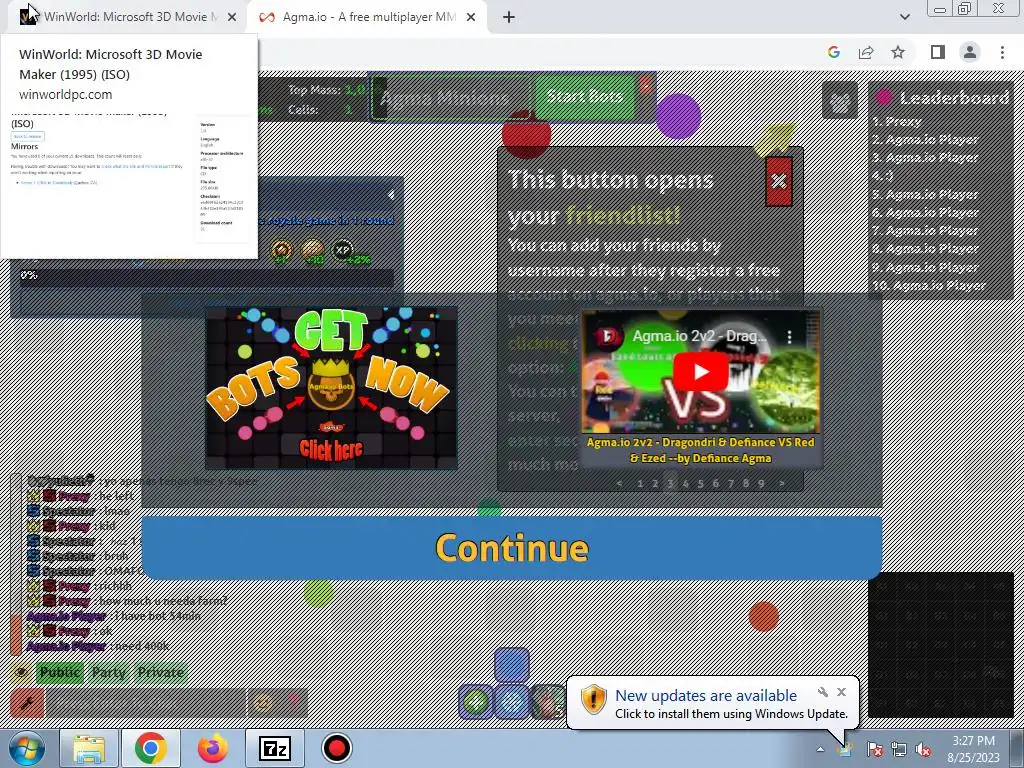This screenshot has width=1024, height=768.
Task: Share this page icon
Action: coord(866,52)
